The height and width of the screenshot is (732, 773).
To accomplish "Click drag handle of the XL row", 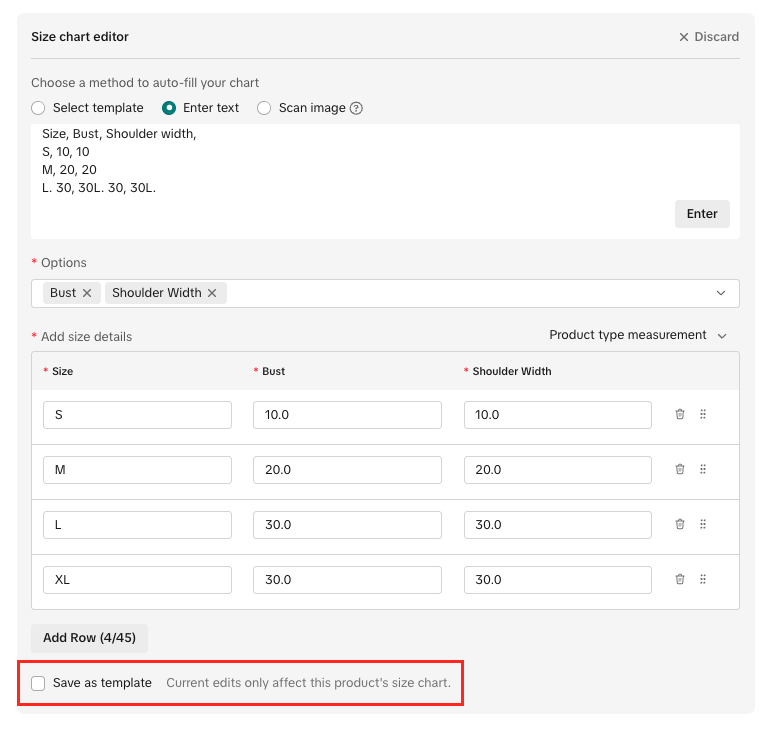I will (x=703, y=579).
